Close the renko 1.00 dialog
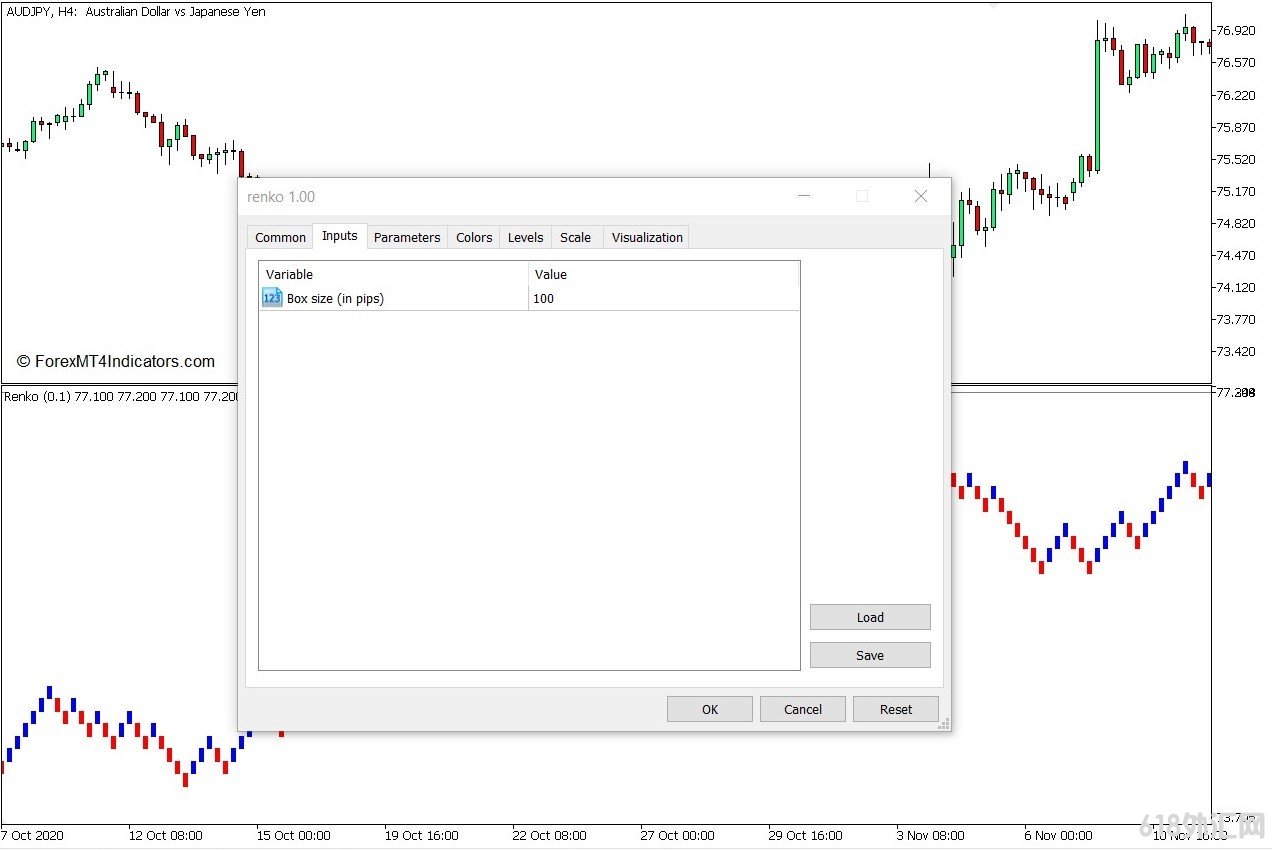The height and width of the screenshot is (850, 1272). [x=921, y=196]
